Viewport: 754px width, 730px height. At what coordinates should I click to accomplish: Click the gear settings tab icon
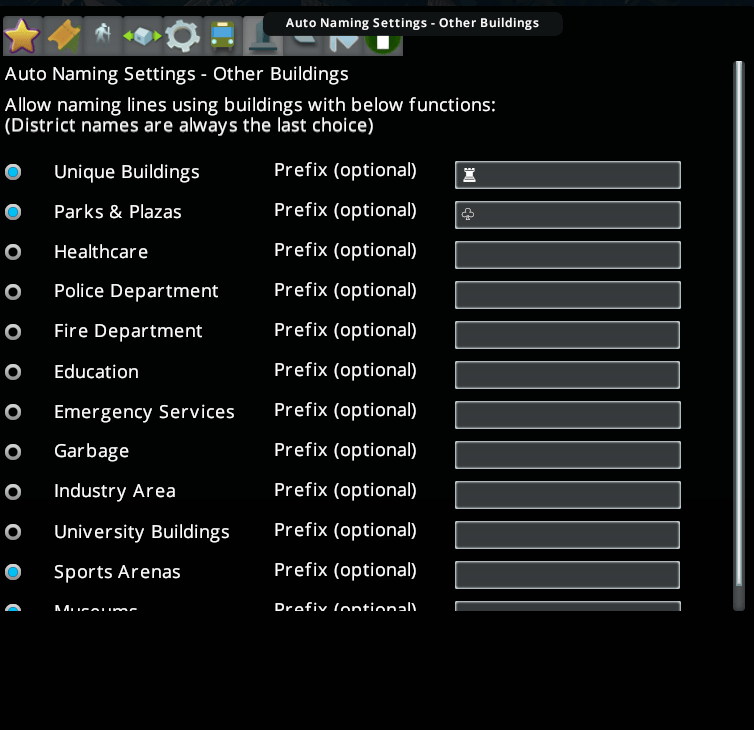click(x=183, y=36)
